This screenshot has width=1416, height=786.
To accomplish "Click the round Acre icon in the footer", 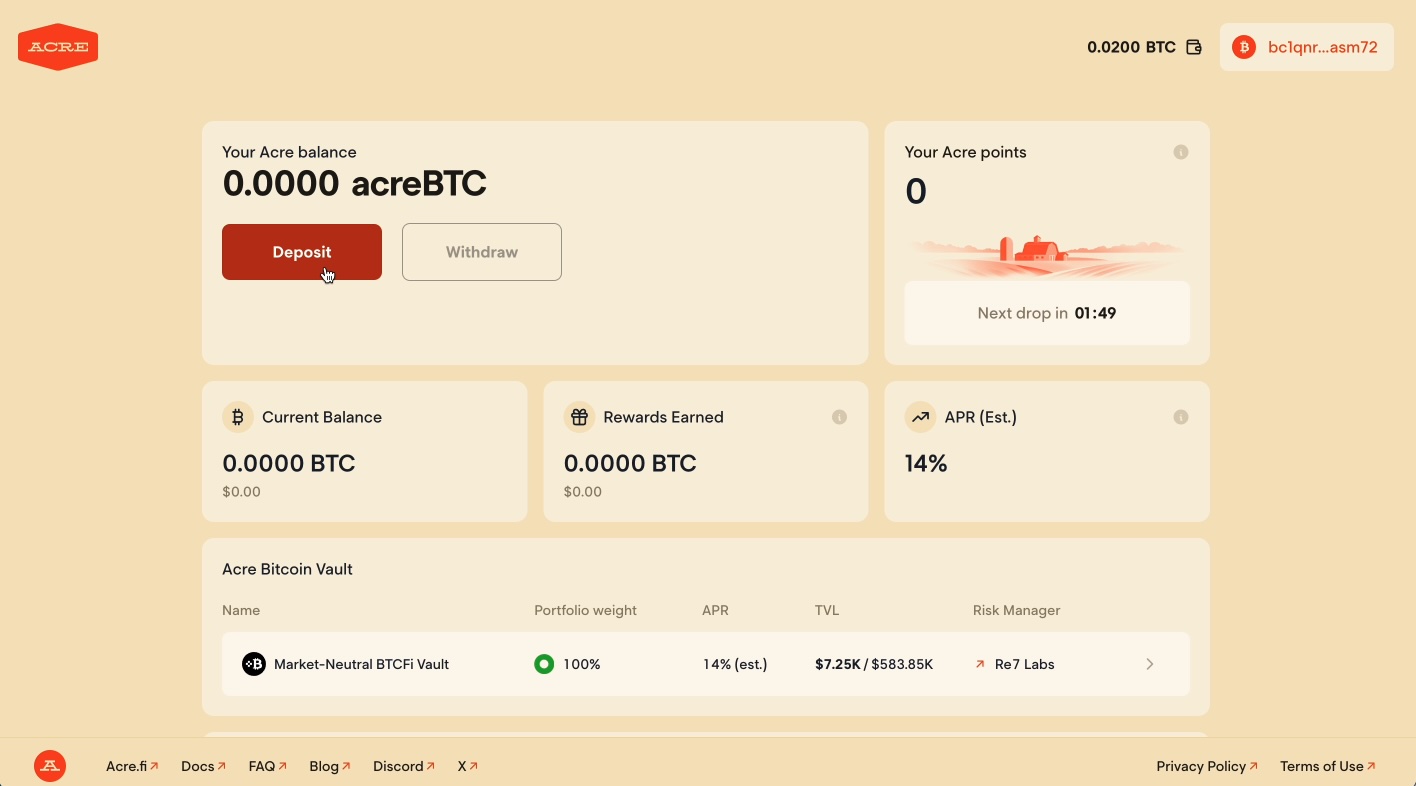I will pos(50,766).
